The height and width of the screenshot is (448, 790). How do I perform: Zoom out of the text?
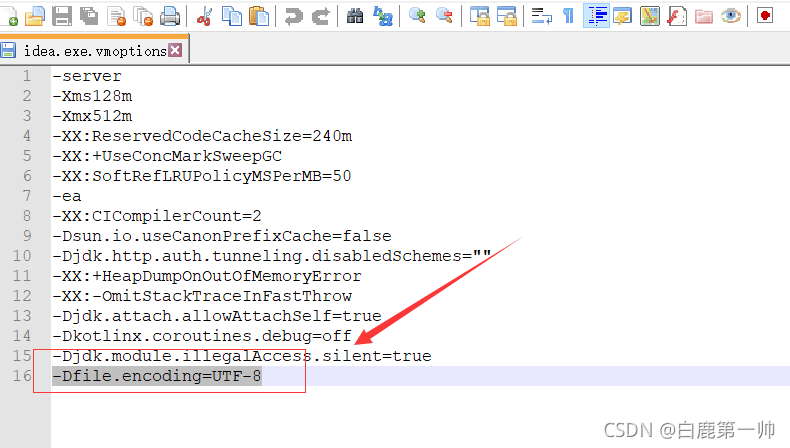[444, 16]
